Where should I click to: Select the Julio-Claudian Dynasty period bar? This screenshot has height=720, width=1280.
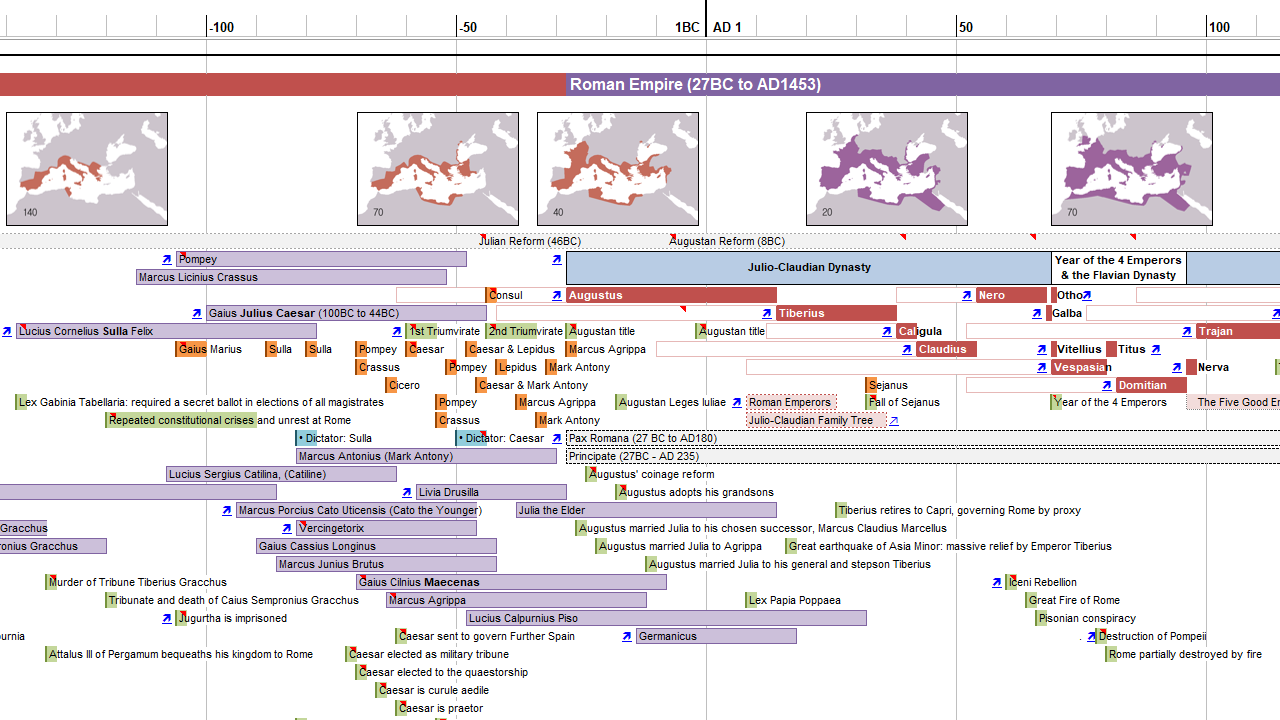(808, 267)
